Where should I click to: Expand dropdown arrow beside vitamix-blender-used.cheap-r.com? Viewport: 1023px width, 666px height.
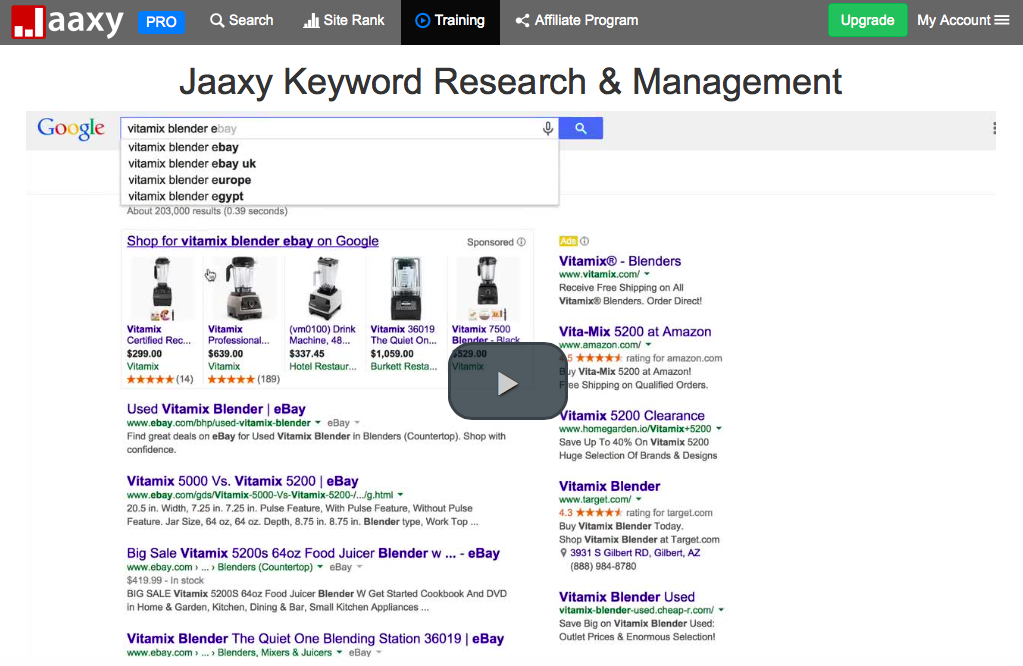click(721, 610)
